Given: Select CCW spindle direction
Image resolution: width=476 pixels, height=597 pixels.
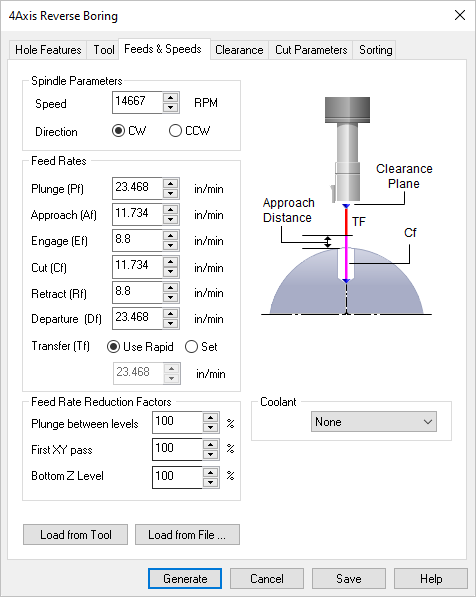Looking at the screenshot, I should 189,131.
